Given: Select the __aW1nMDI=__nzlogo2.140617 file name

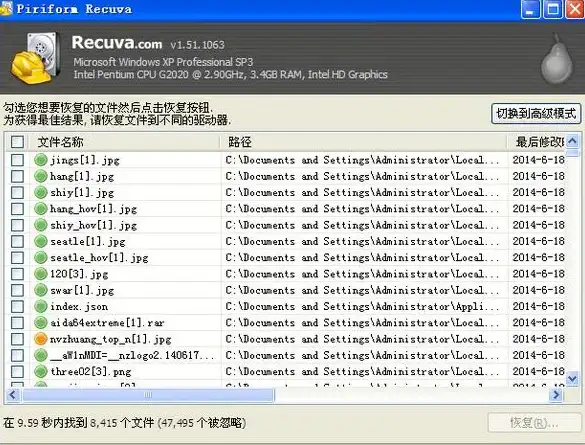Looking at the screenshot, I should pos(133,355).
